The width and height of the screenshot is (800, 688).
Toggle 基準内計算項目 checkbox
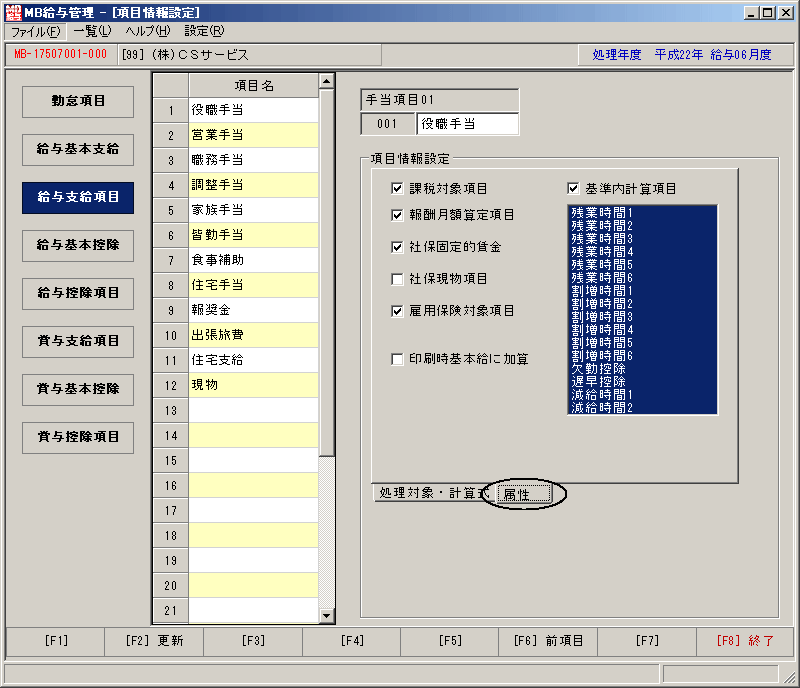pos(573,188)
